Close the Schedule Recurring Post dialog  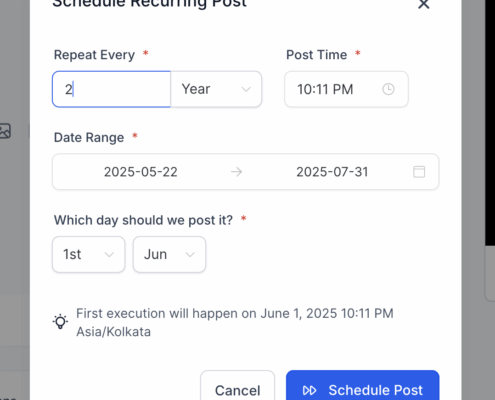(x=424, y=4)
